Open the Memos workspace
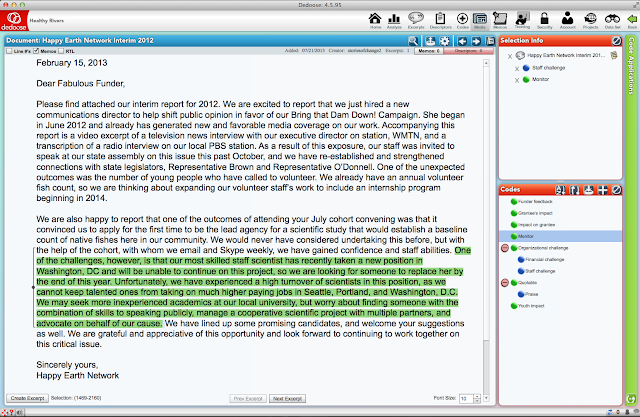Viewport: 640px width, 417px height. pos(500,20)
